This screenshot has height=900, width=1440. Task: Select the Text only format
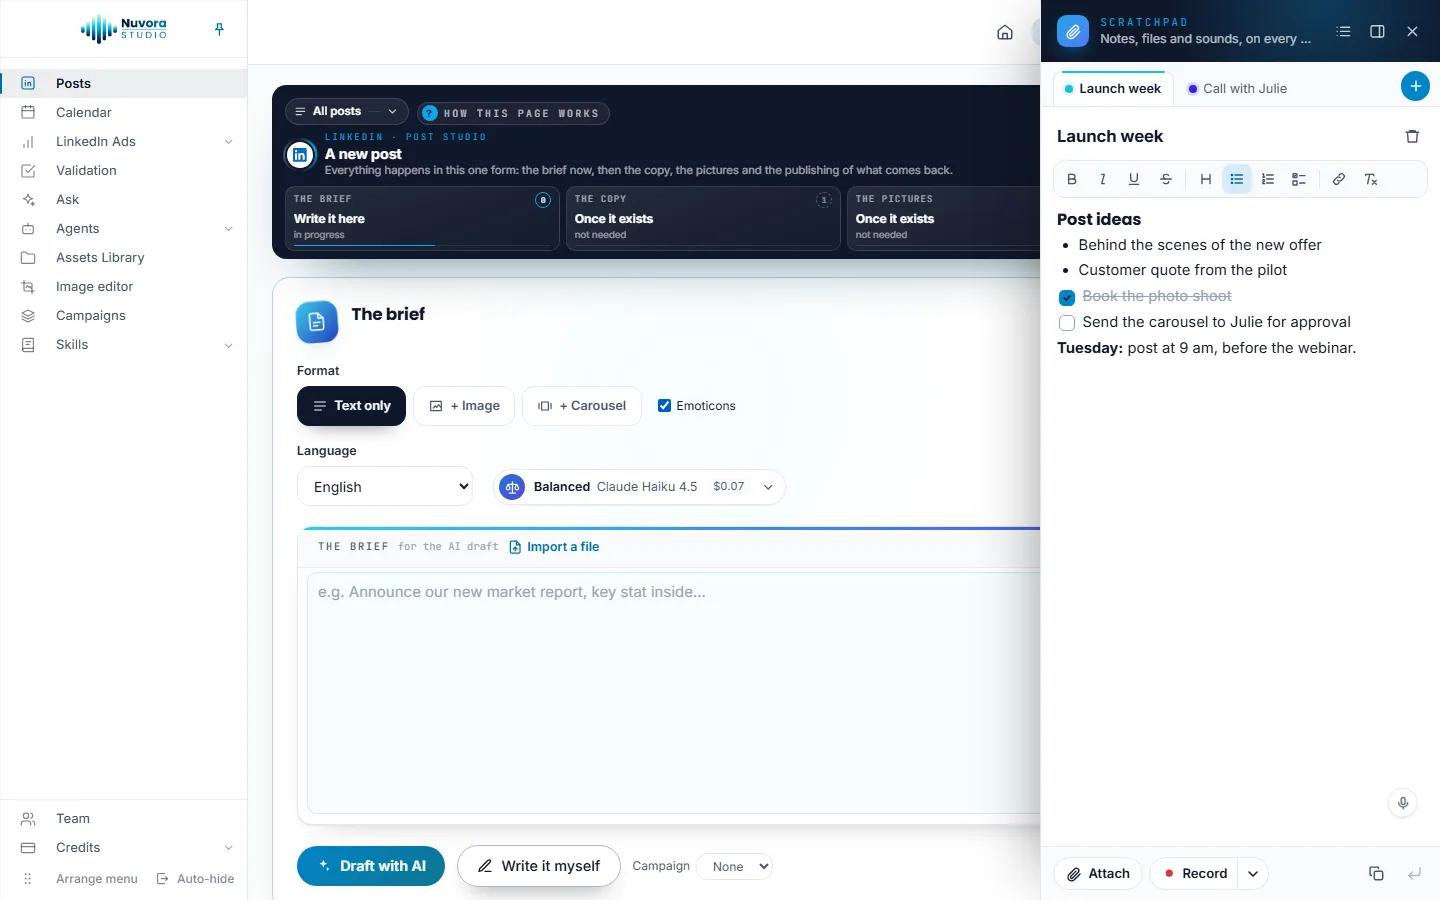tap(351, 406)
